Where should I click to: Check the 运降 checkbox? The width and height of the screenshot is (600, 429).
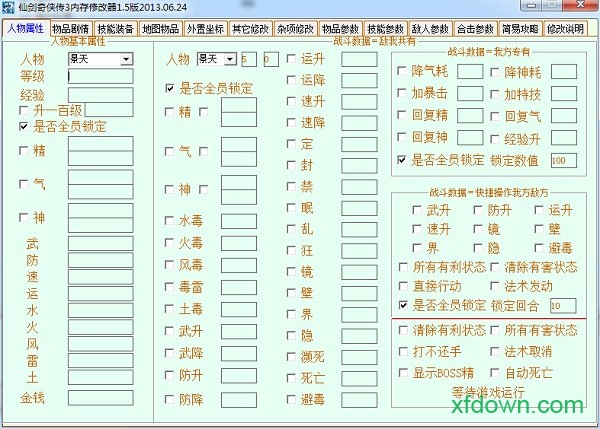coord(292,80)
